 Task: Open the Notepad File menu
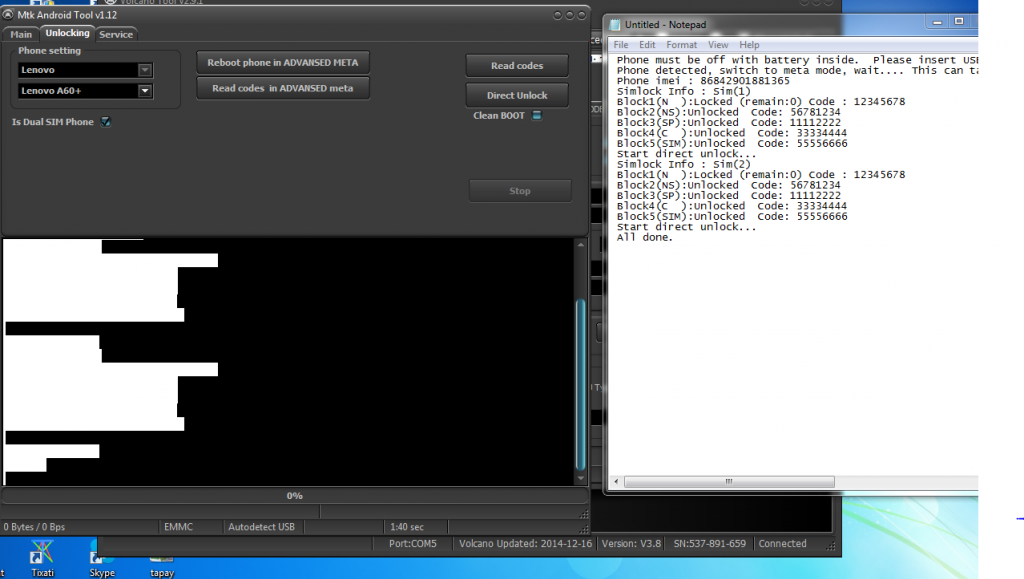coord(621,45)
